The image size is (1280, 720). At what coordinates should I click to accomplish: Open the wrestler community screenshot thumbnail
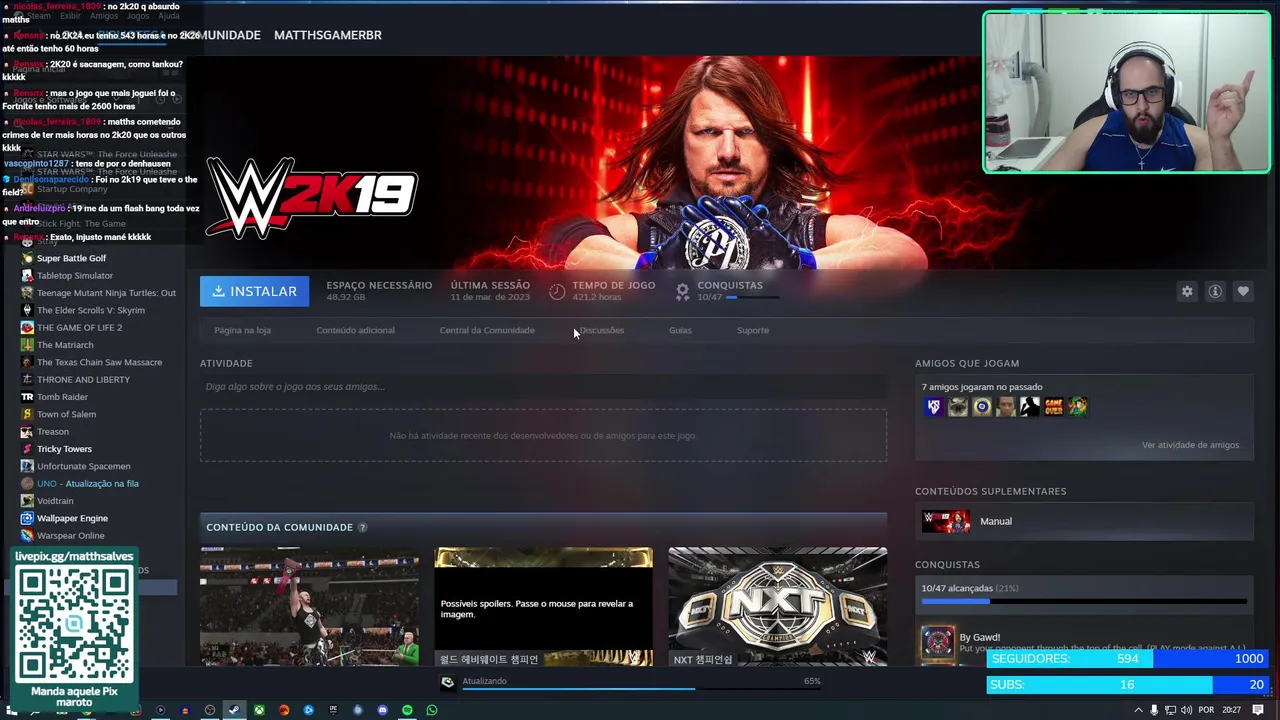pyautogui.click(x=309, y=606)
